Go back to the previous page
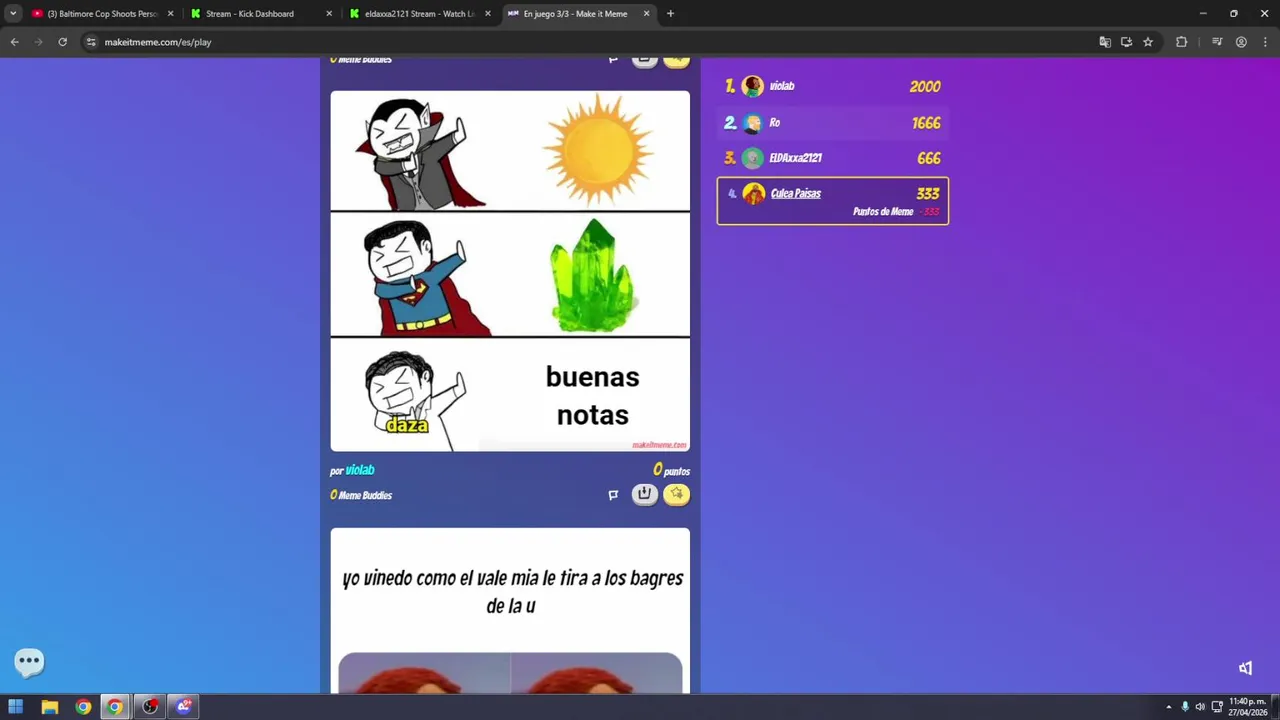The height and width of the screenshot is (720, 1280). pos(14,42)
